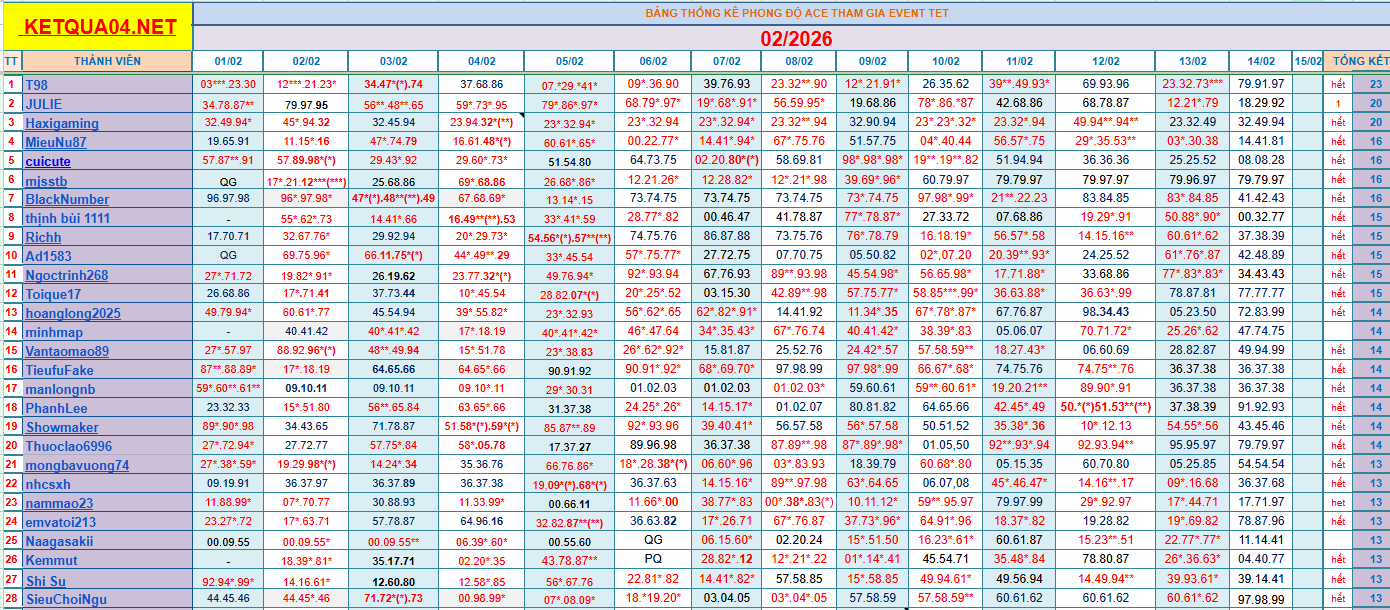This screenshot has height=610, width=1390.
Task: Select the 08/02 date column header
Action: tap(799, 61)
